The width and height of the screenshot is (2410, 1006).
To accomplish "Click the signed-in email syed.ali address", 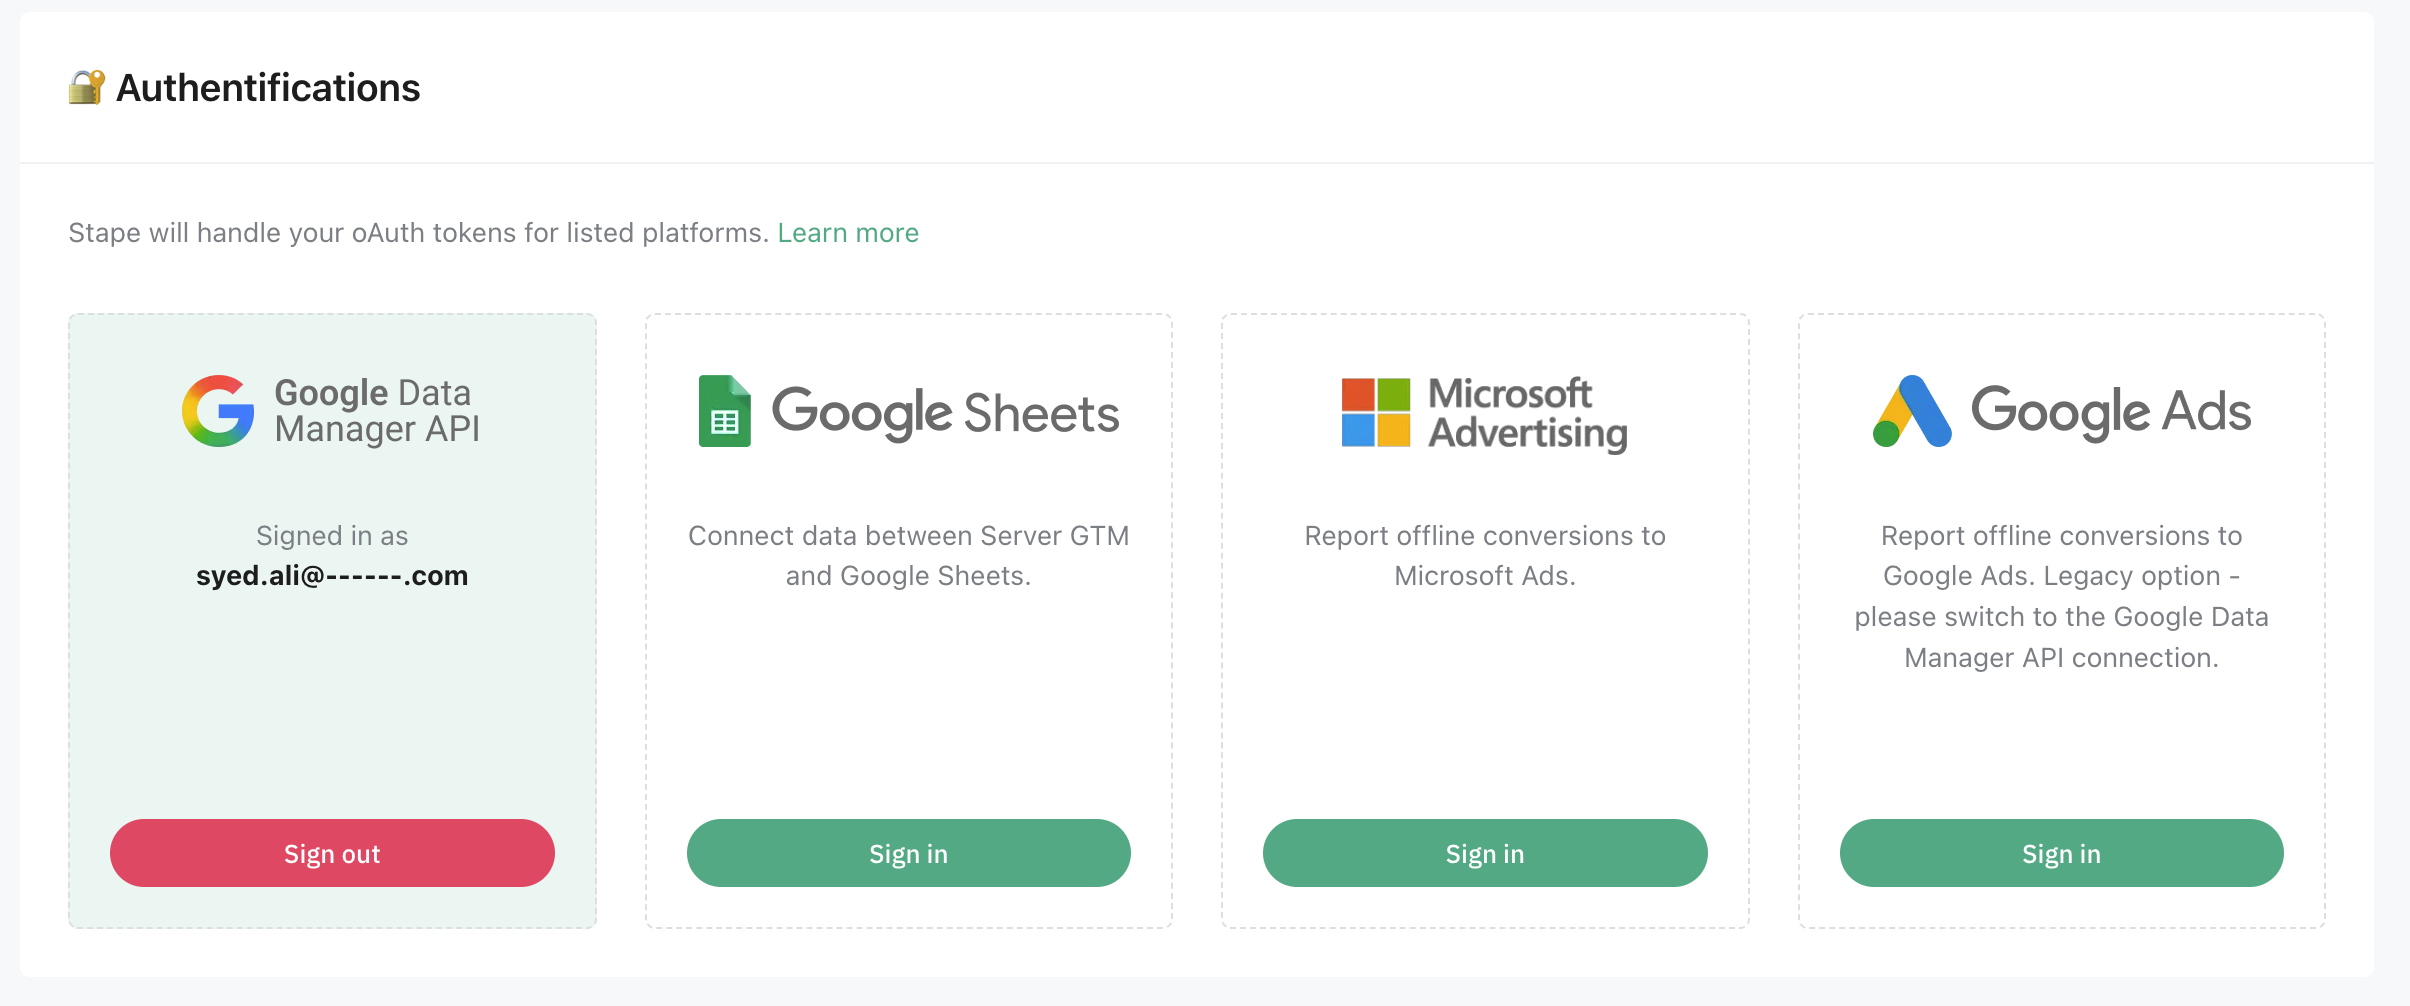I will click(x=332, y=576).
